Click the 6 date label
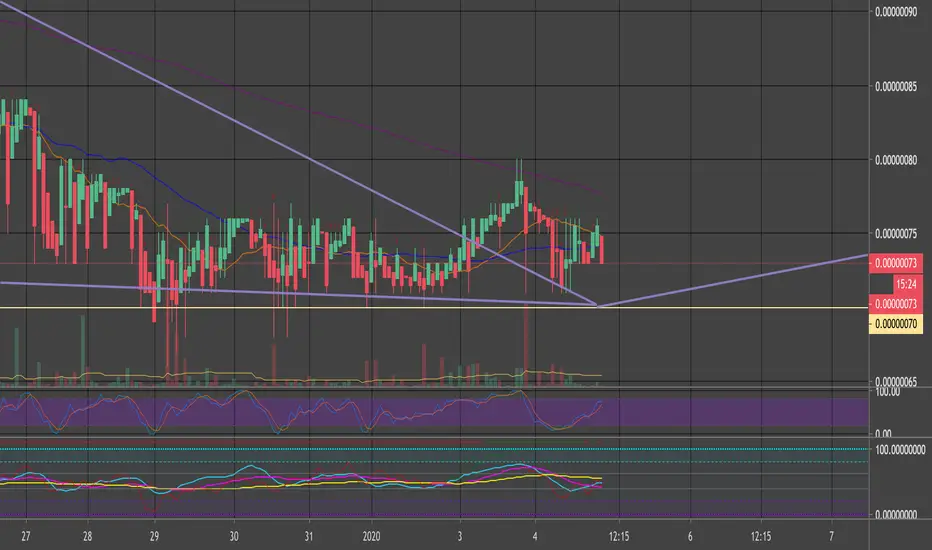The width and height of the screenshot is (932, 550). 690,536
